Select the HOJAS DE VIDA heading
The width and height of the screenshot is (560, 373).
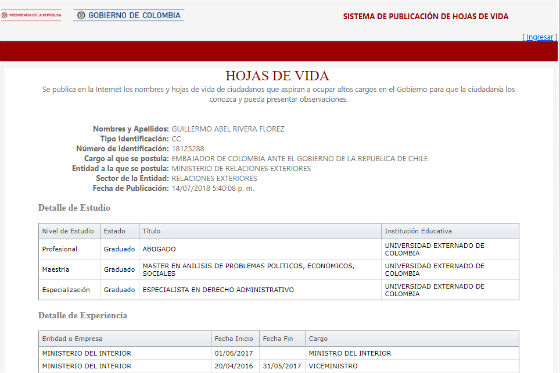[277, 76]
